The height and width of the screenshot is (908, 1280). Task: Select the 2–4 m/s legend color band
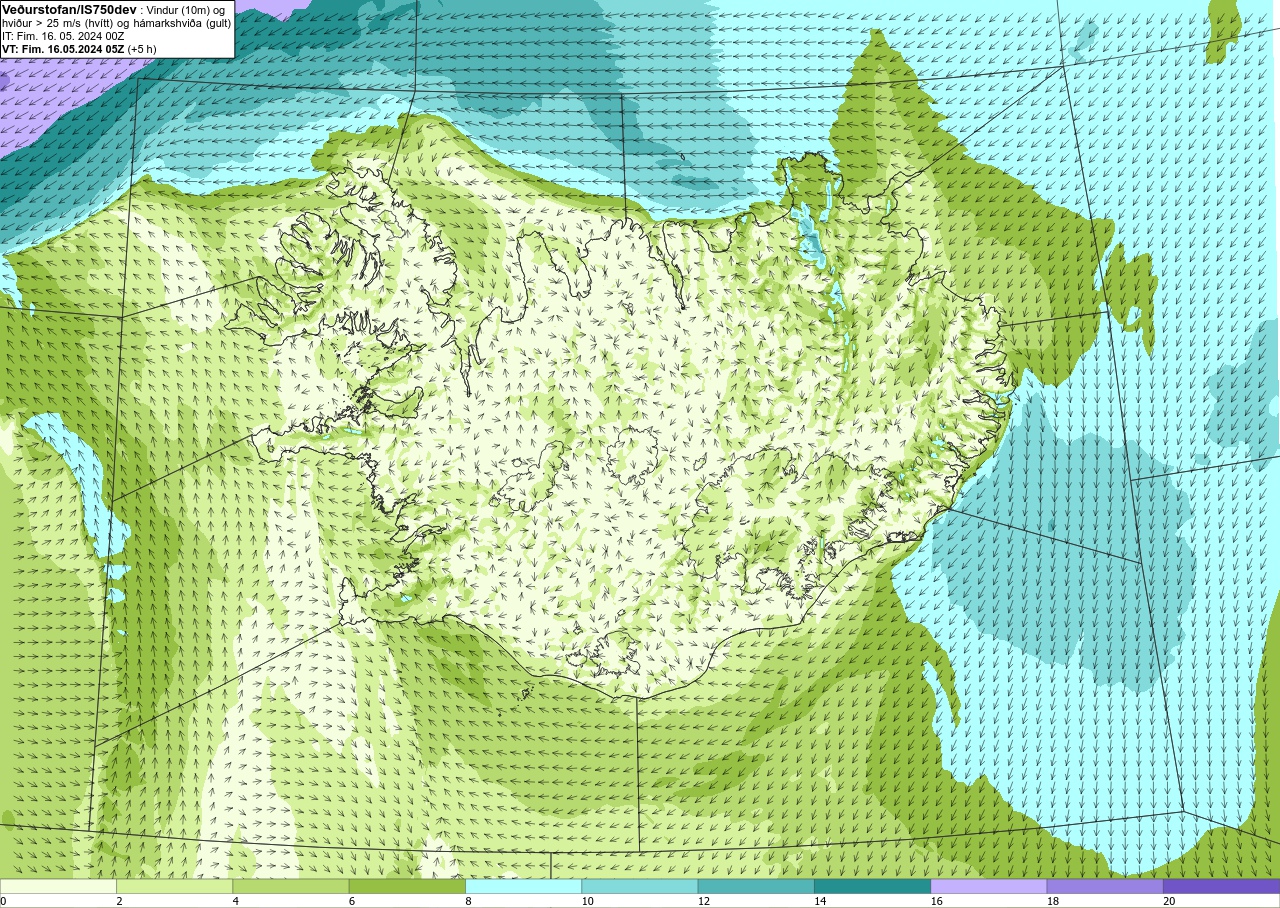point(175,886)
